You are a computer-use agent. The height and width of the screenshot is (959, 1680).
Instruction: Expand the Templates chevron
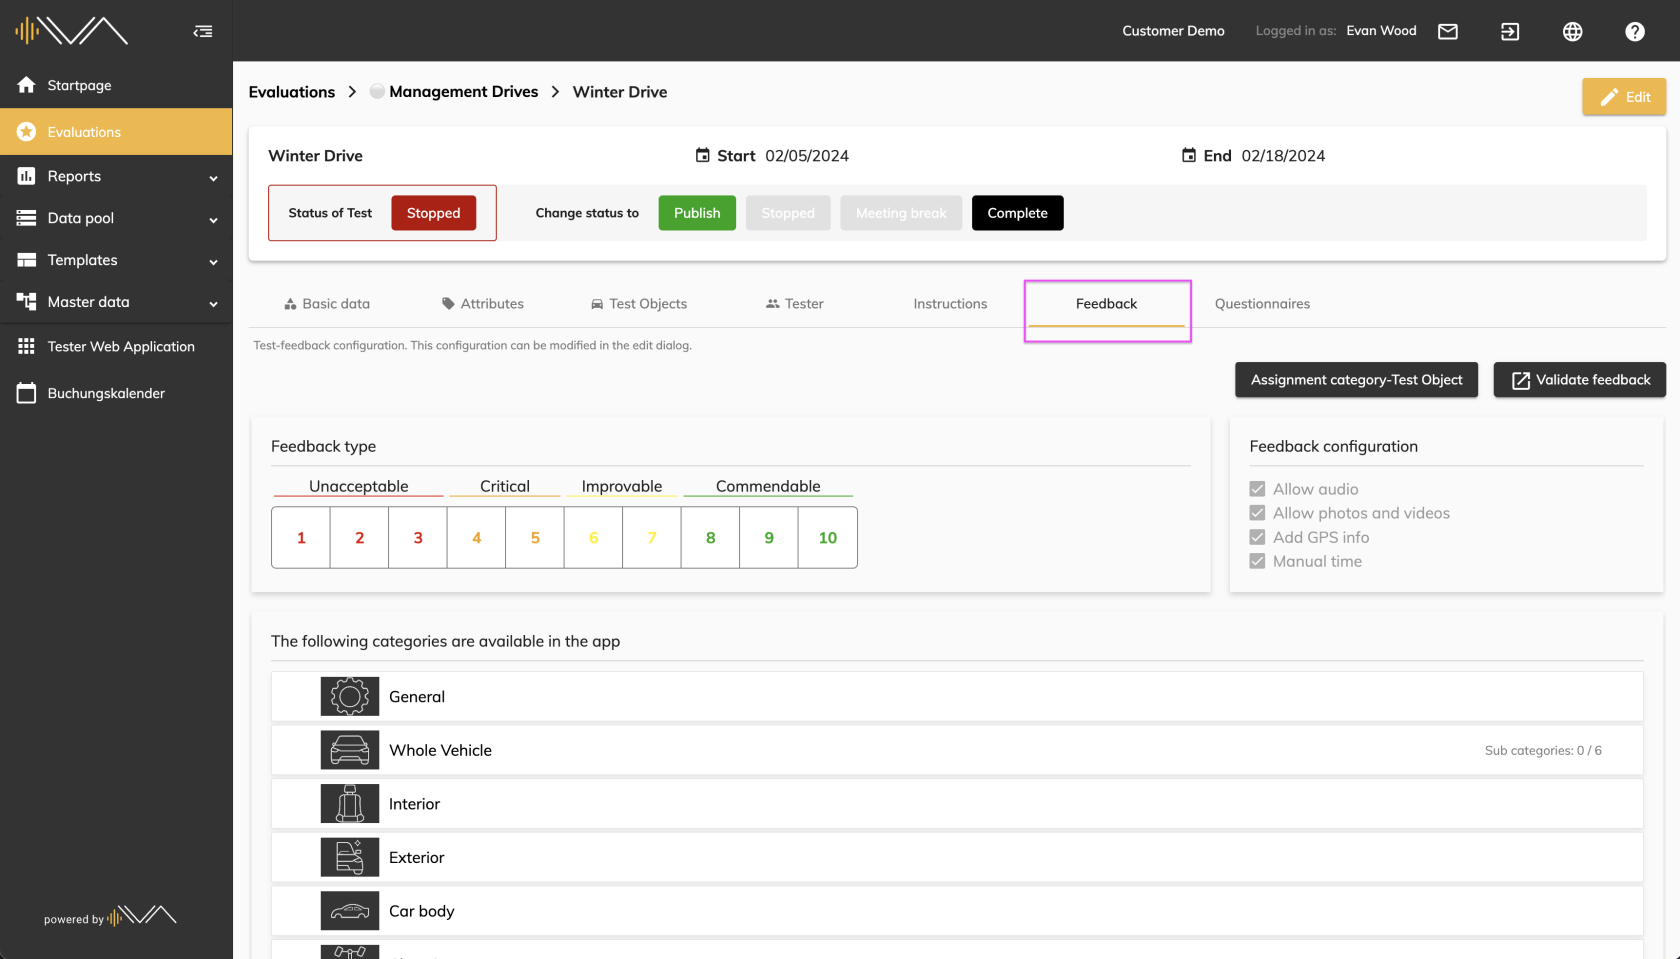(213, 262)
